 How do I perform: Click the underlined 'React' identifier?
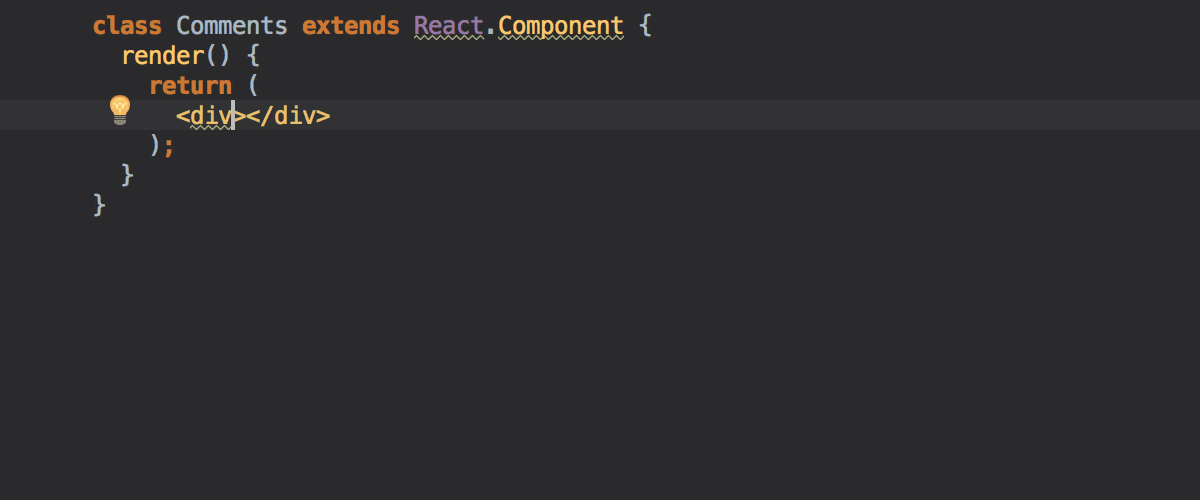click(x=448, y=26)
